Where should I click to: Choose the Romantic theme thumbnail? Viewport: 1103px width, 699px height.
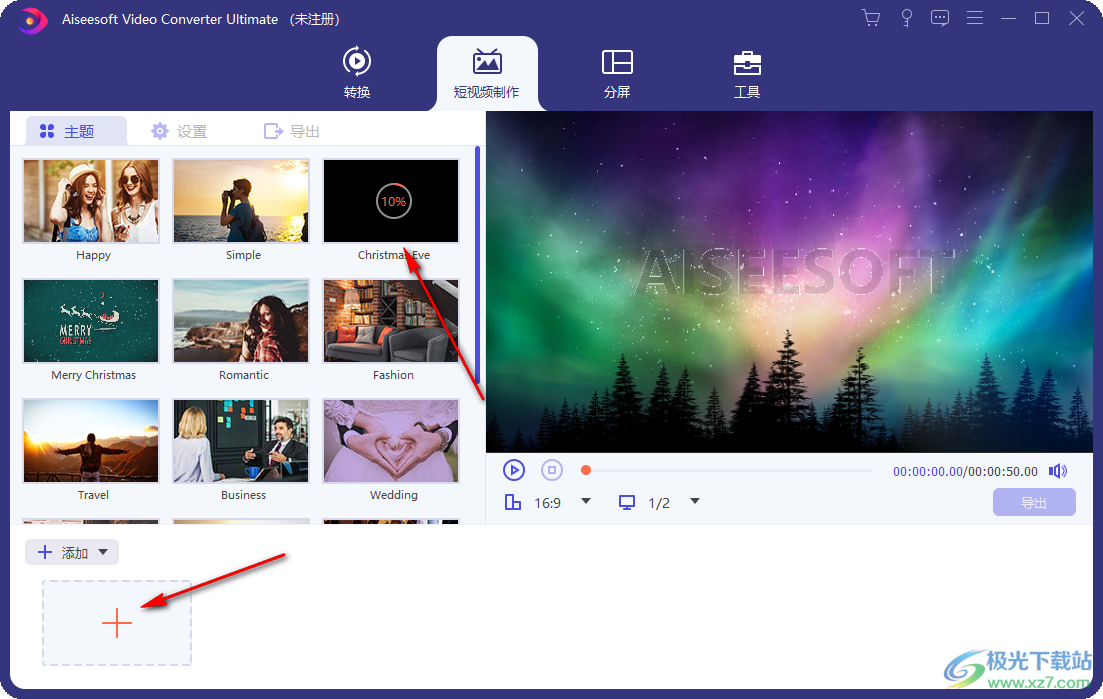pos(241,321)
